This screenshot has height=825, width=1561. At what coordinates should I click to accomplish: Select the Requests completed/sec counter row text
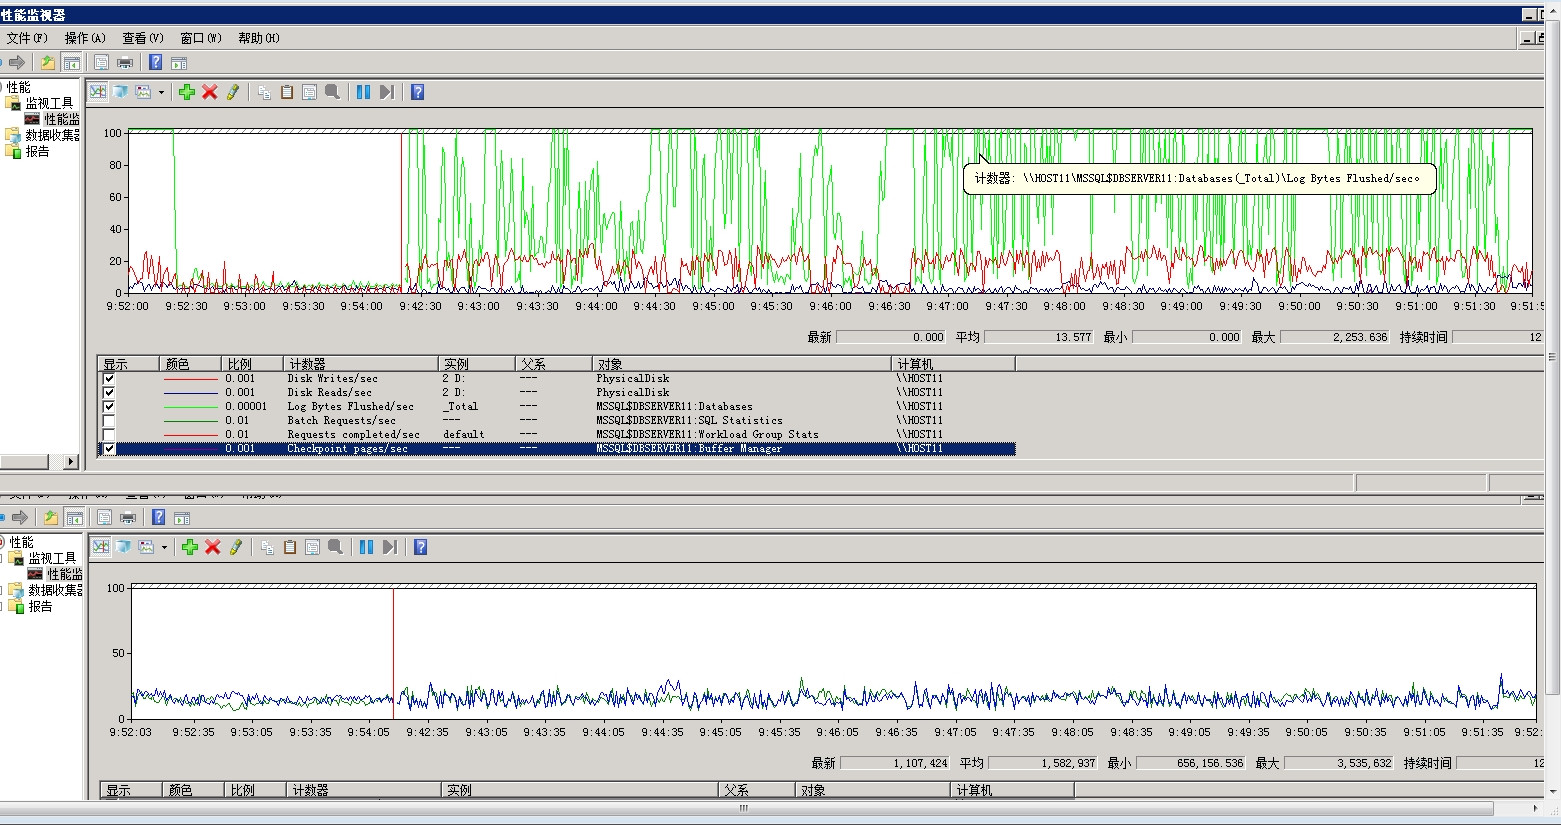point(353,435)
